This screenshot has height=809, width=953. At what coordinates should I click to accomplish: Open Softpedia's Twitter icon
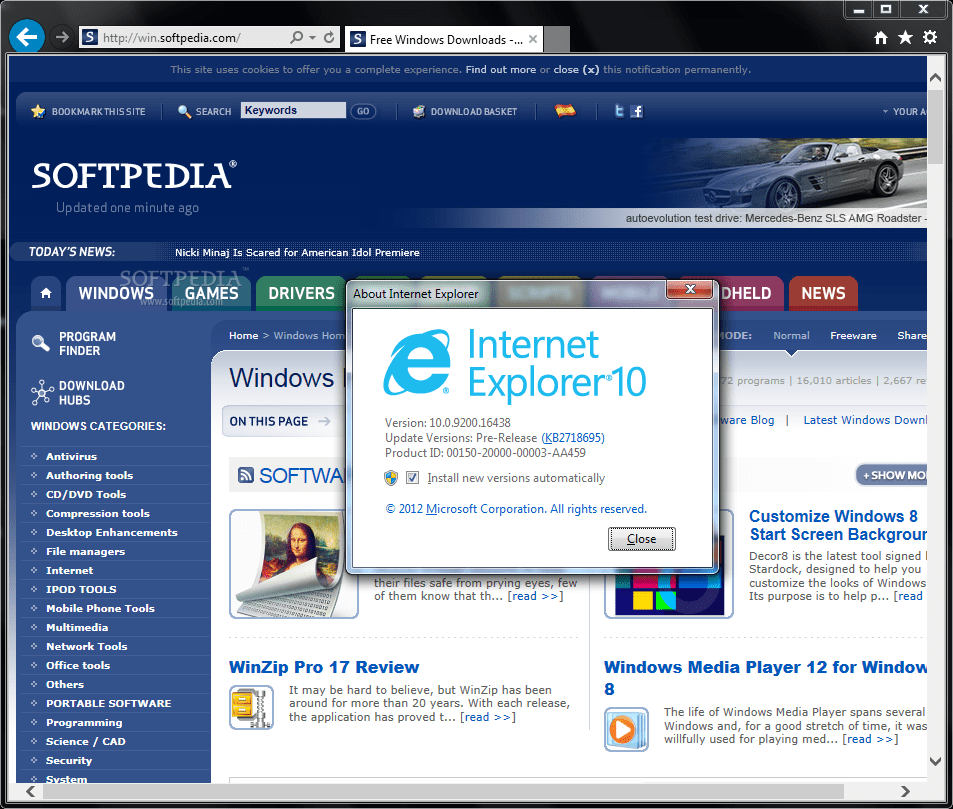619,111
